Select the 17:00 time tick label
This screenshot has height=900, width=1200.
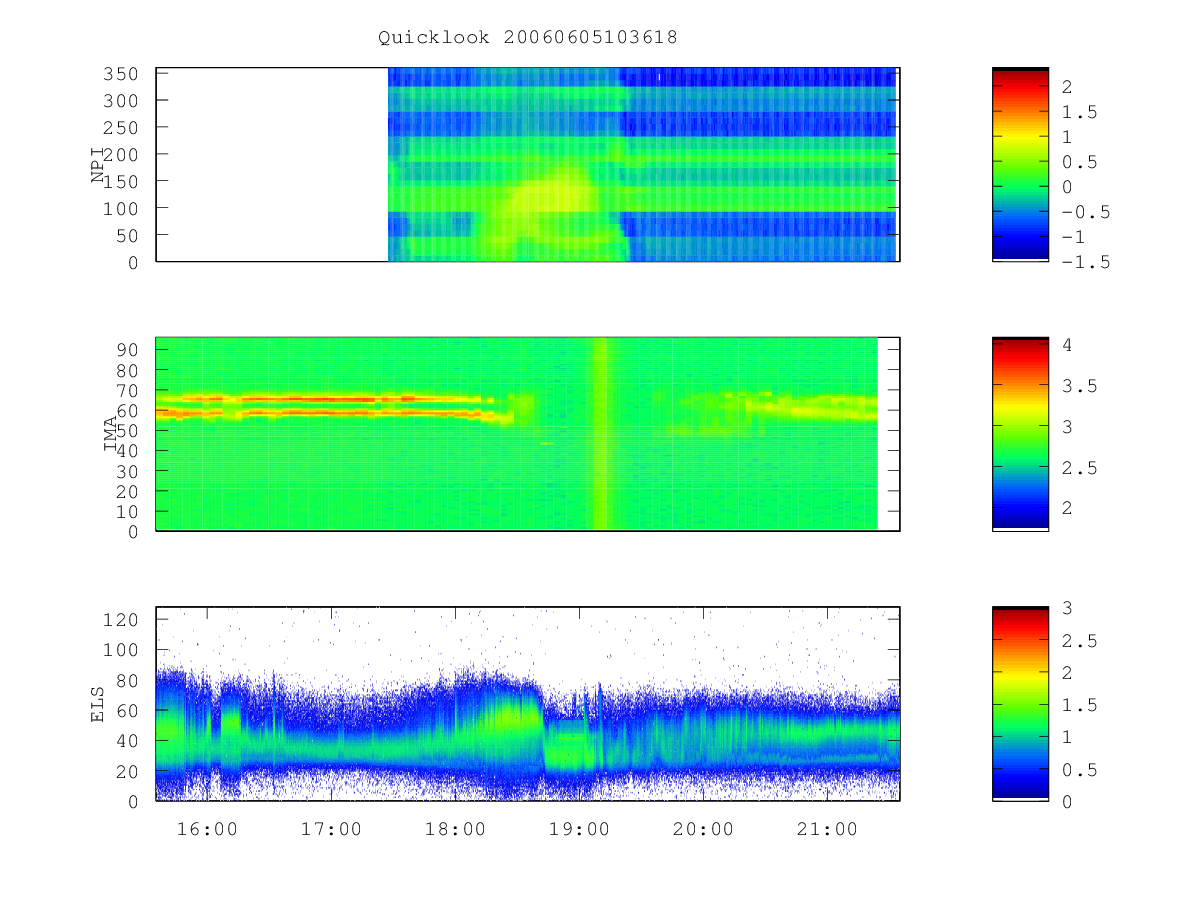pyautogui.click(x=331, y=830)
